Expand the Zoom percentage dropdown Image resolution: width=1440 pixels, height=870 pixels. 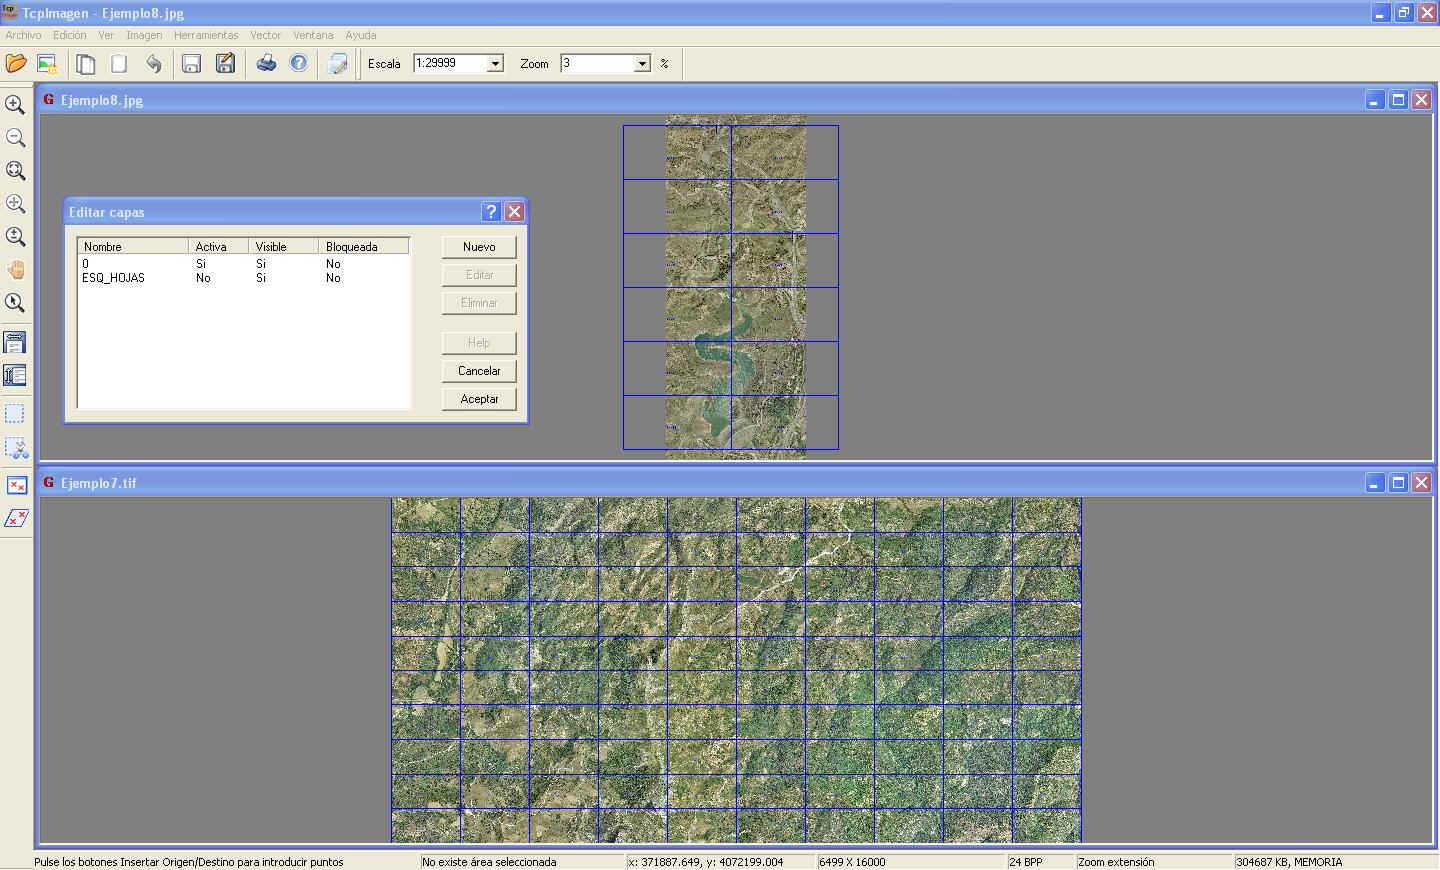click(x=642, y=64)
